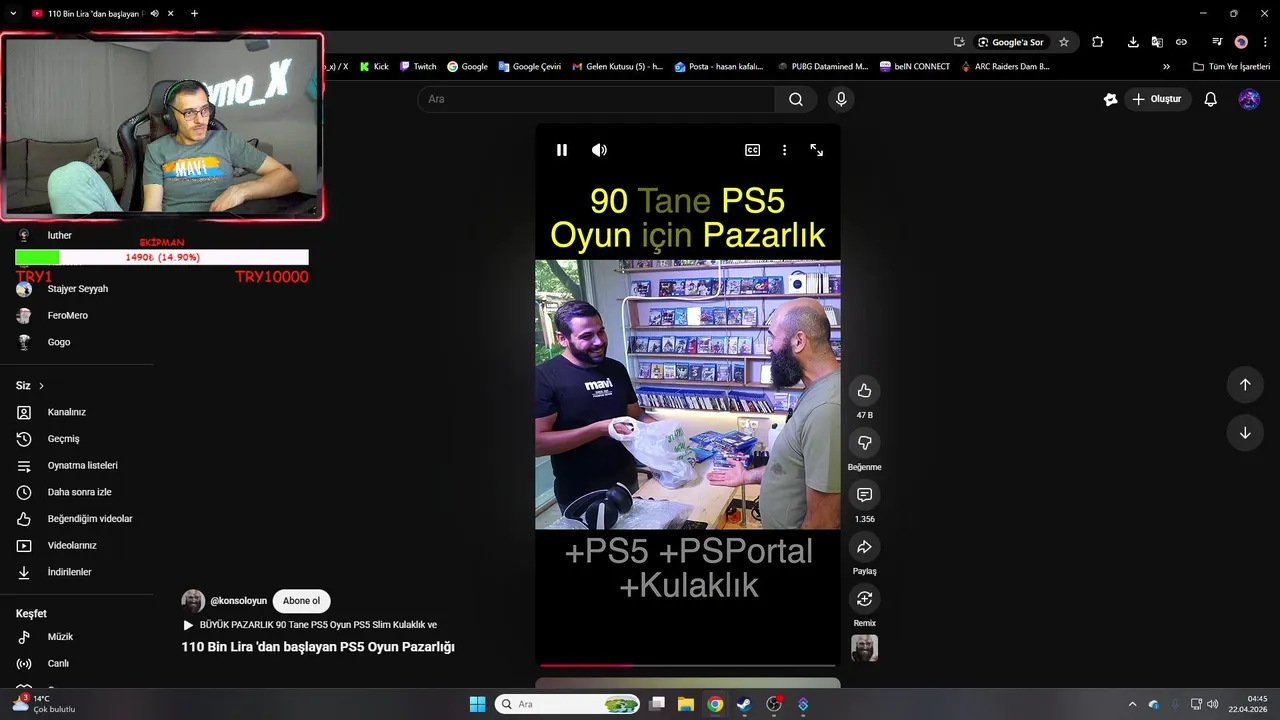Open Chrome profile avatar
This screenshot has height=720, width=1280.
click(x=1241, y=42)
